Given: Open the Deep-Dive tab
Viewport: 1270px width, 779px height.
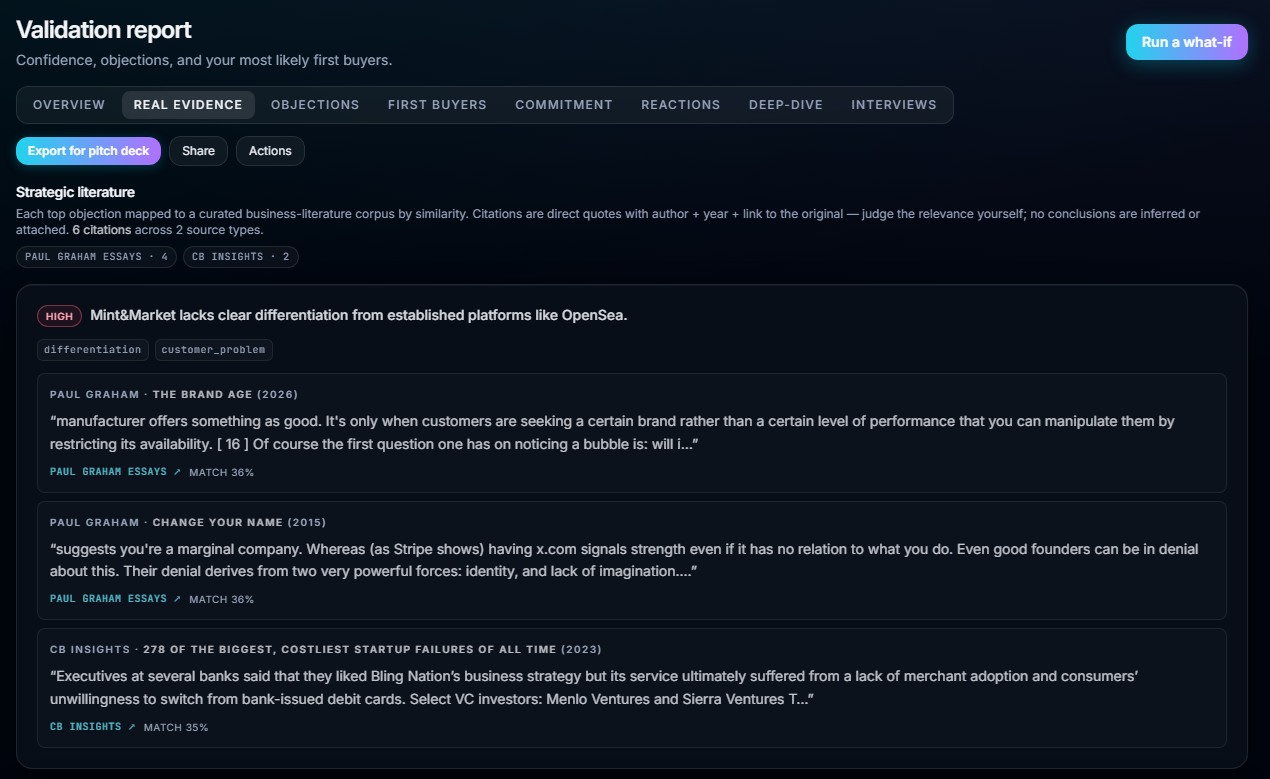Looking at the screenshot, I should tap(786, 105).
